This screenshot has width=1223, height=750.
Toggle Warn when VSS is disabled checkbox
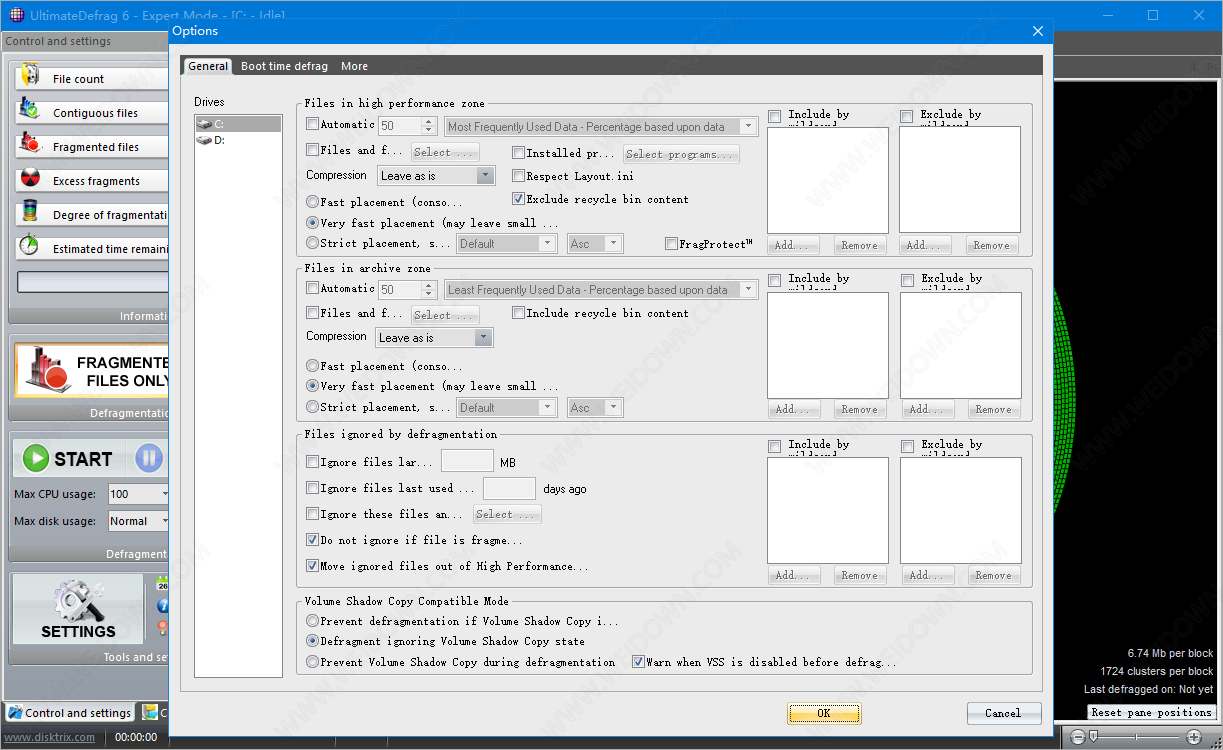click(x=638, y=662)
